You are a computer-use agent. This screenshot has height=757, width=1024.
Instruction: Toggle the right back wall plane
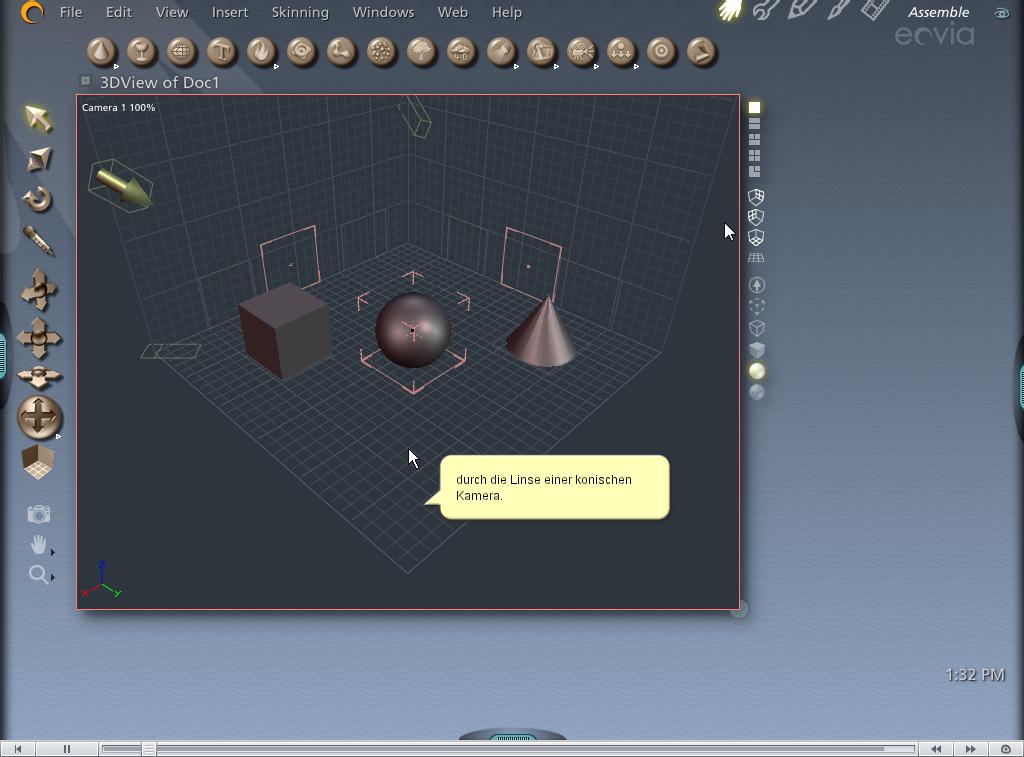(x=756, y=197)
